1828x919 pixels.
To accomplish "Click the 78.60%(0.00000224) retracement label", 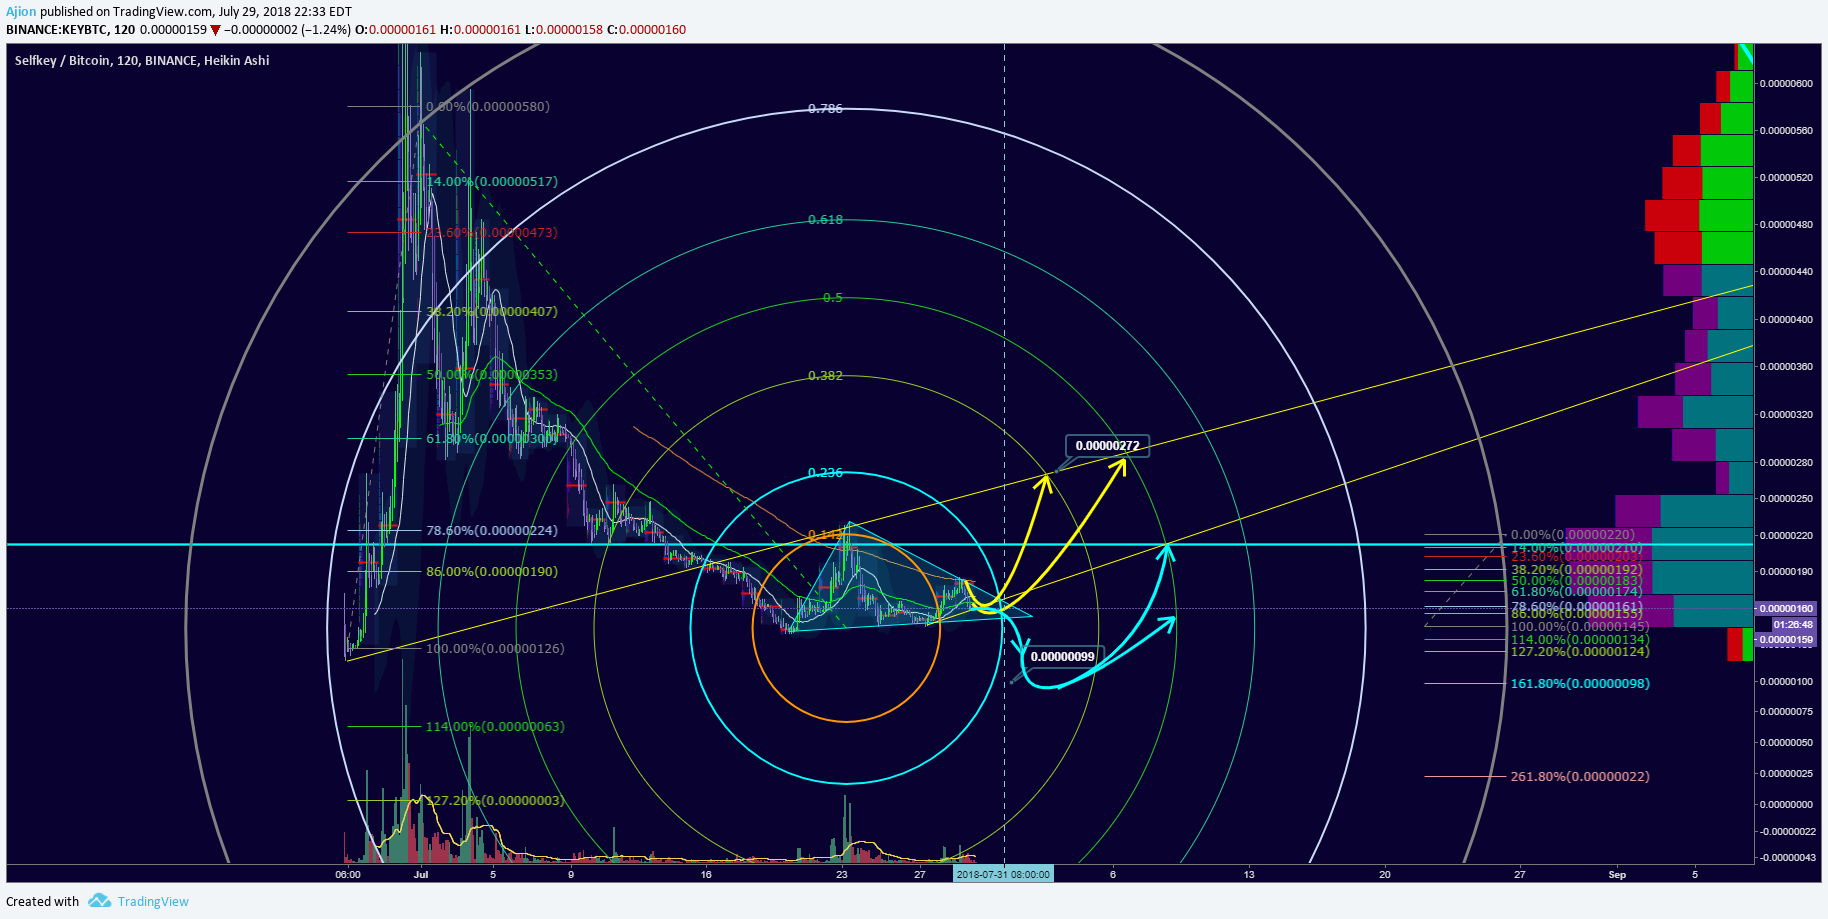I will coord(492,531).
